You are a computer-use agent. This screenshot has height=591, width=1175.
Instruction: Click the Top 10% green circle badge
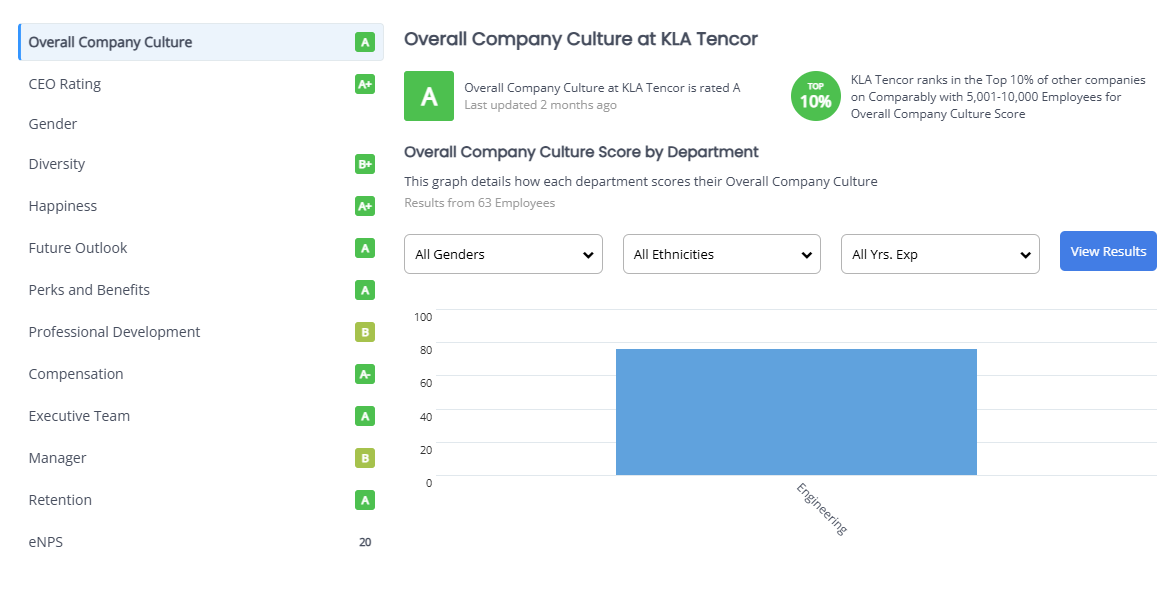(815, 96)
